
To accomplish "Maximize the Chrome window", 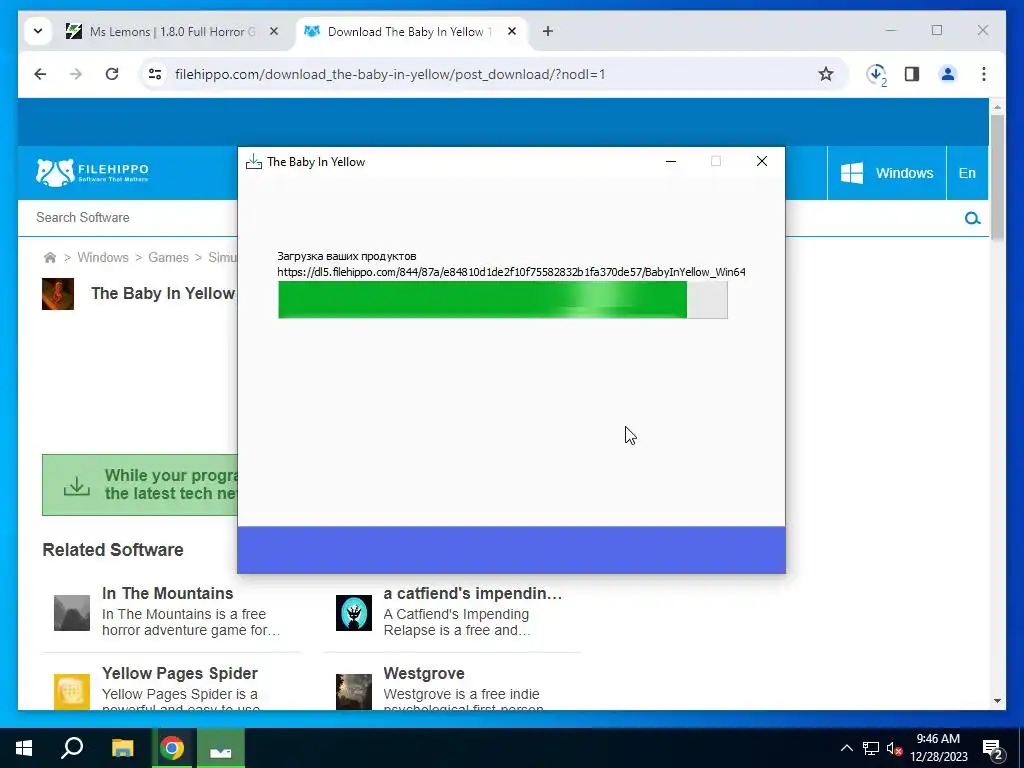I will tap(936, 30).
